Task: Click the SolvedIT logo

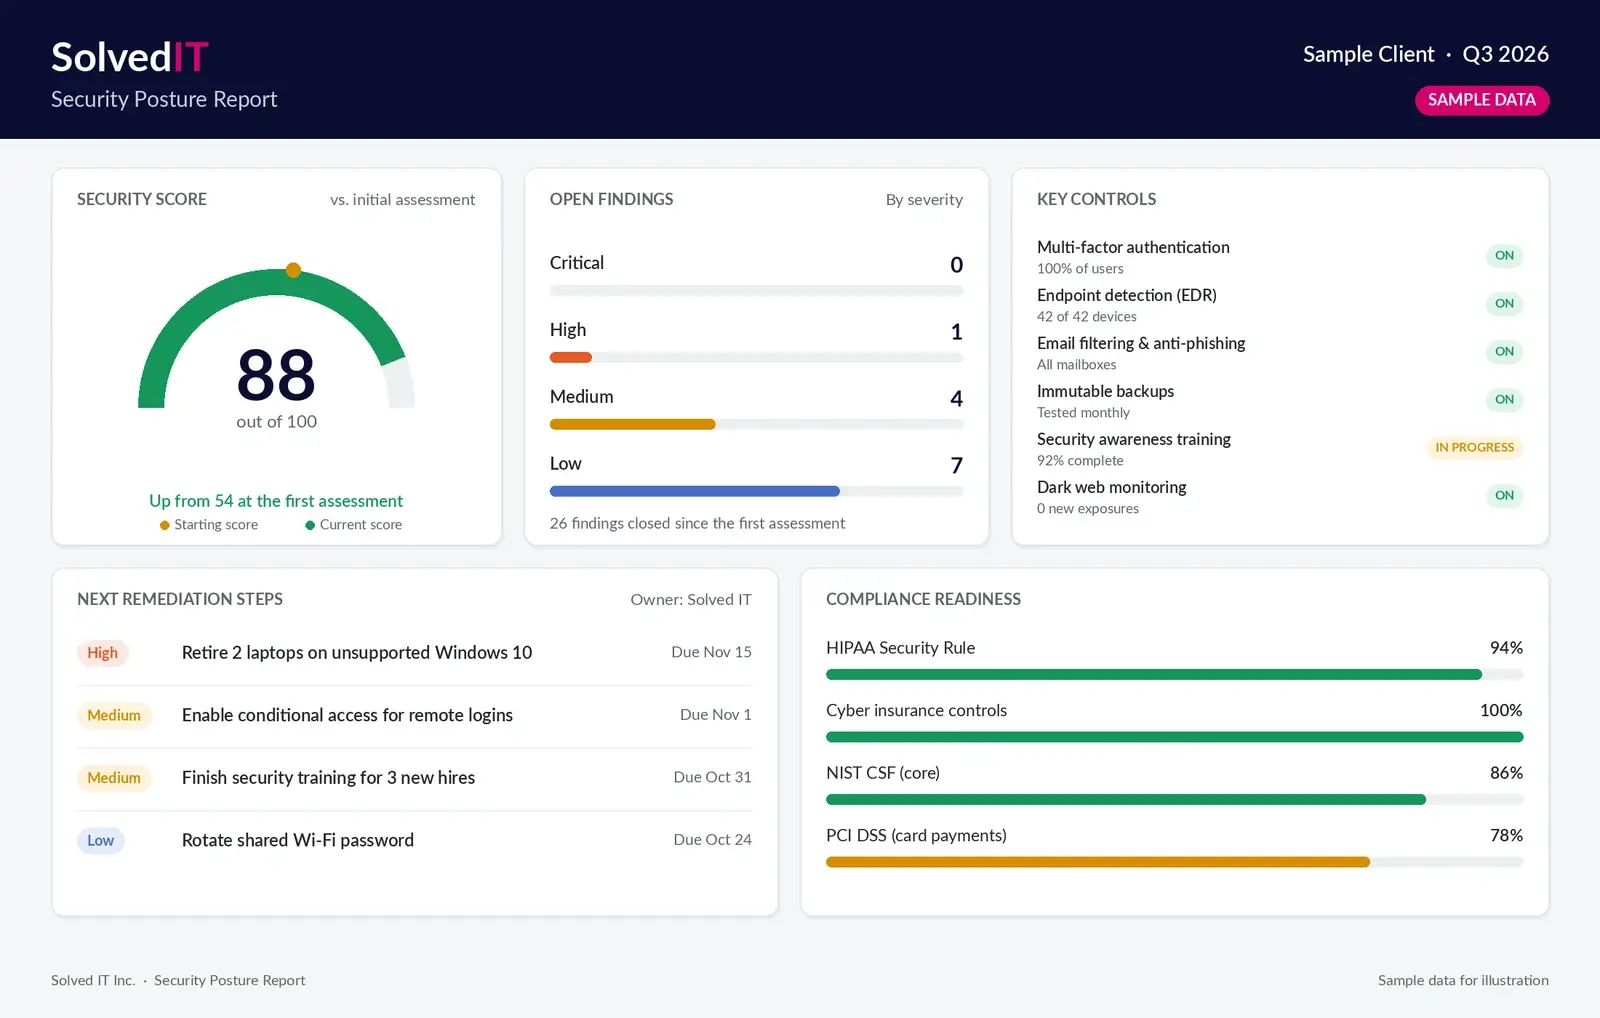Action: (130, 57)
